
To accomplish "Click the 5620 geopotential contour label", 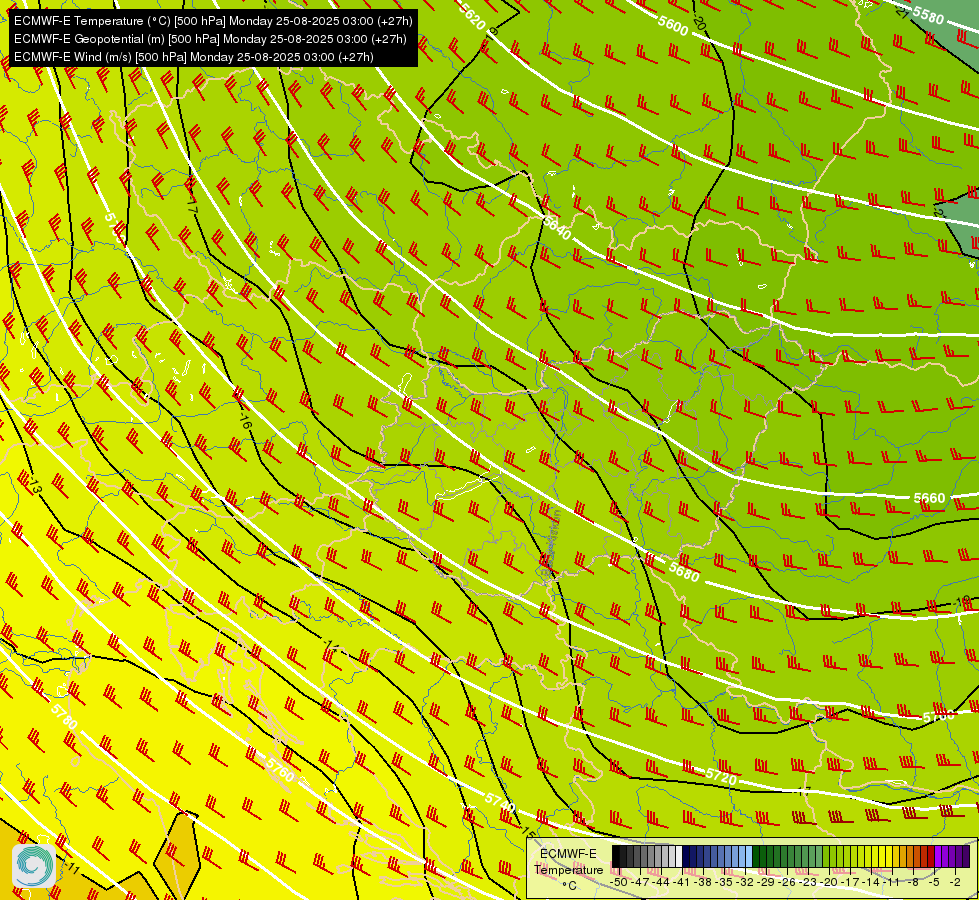I will click(473, 16).
